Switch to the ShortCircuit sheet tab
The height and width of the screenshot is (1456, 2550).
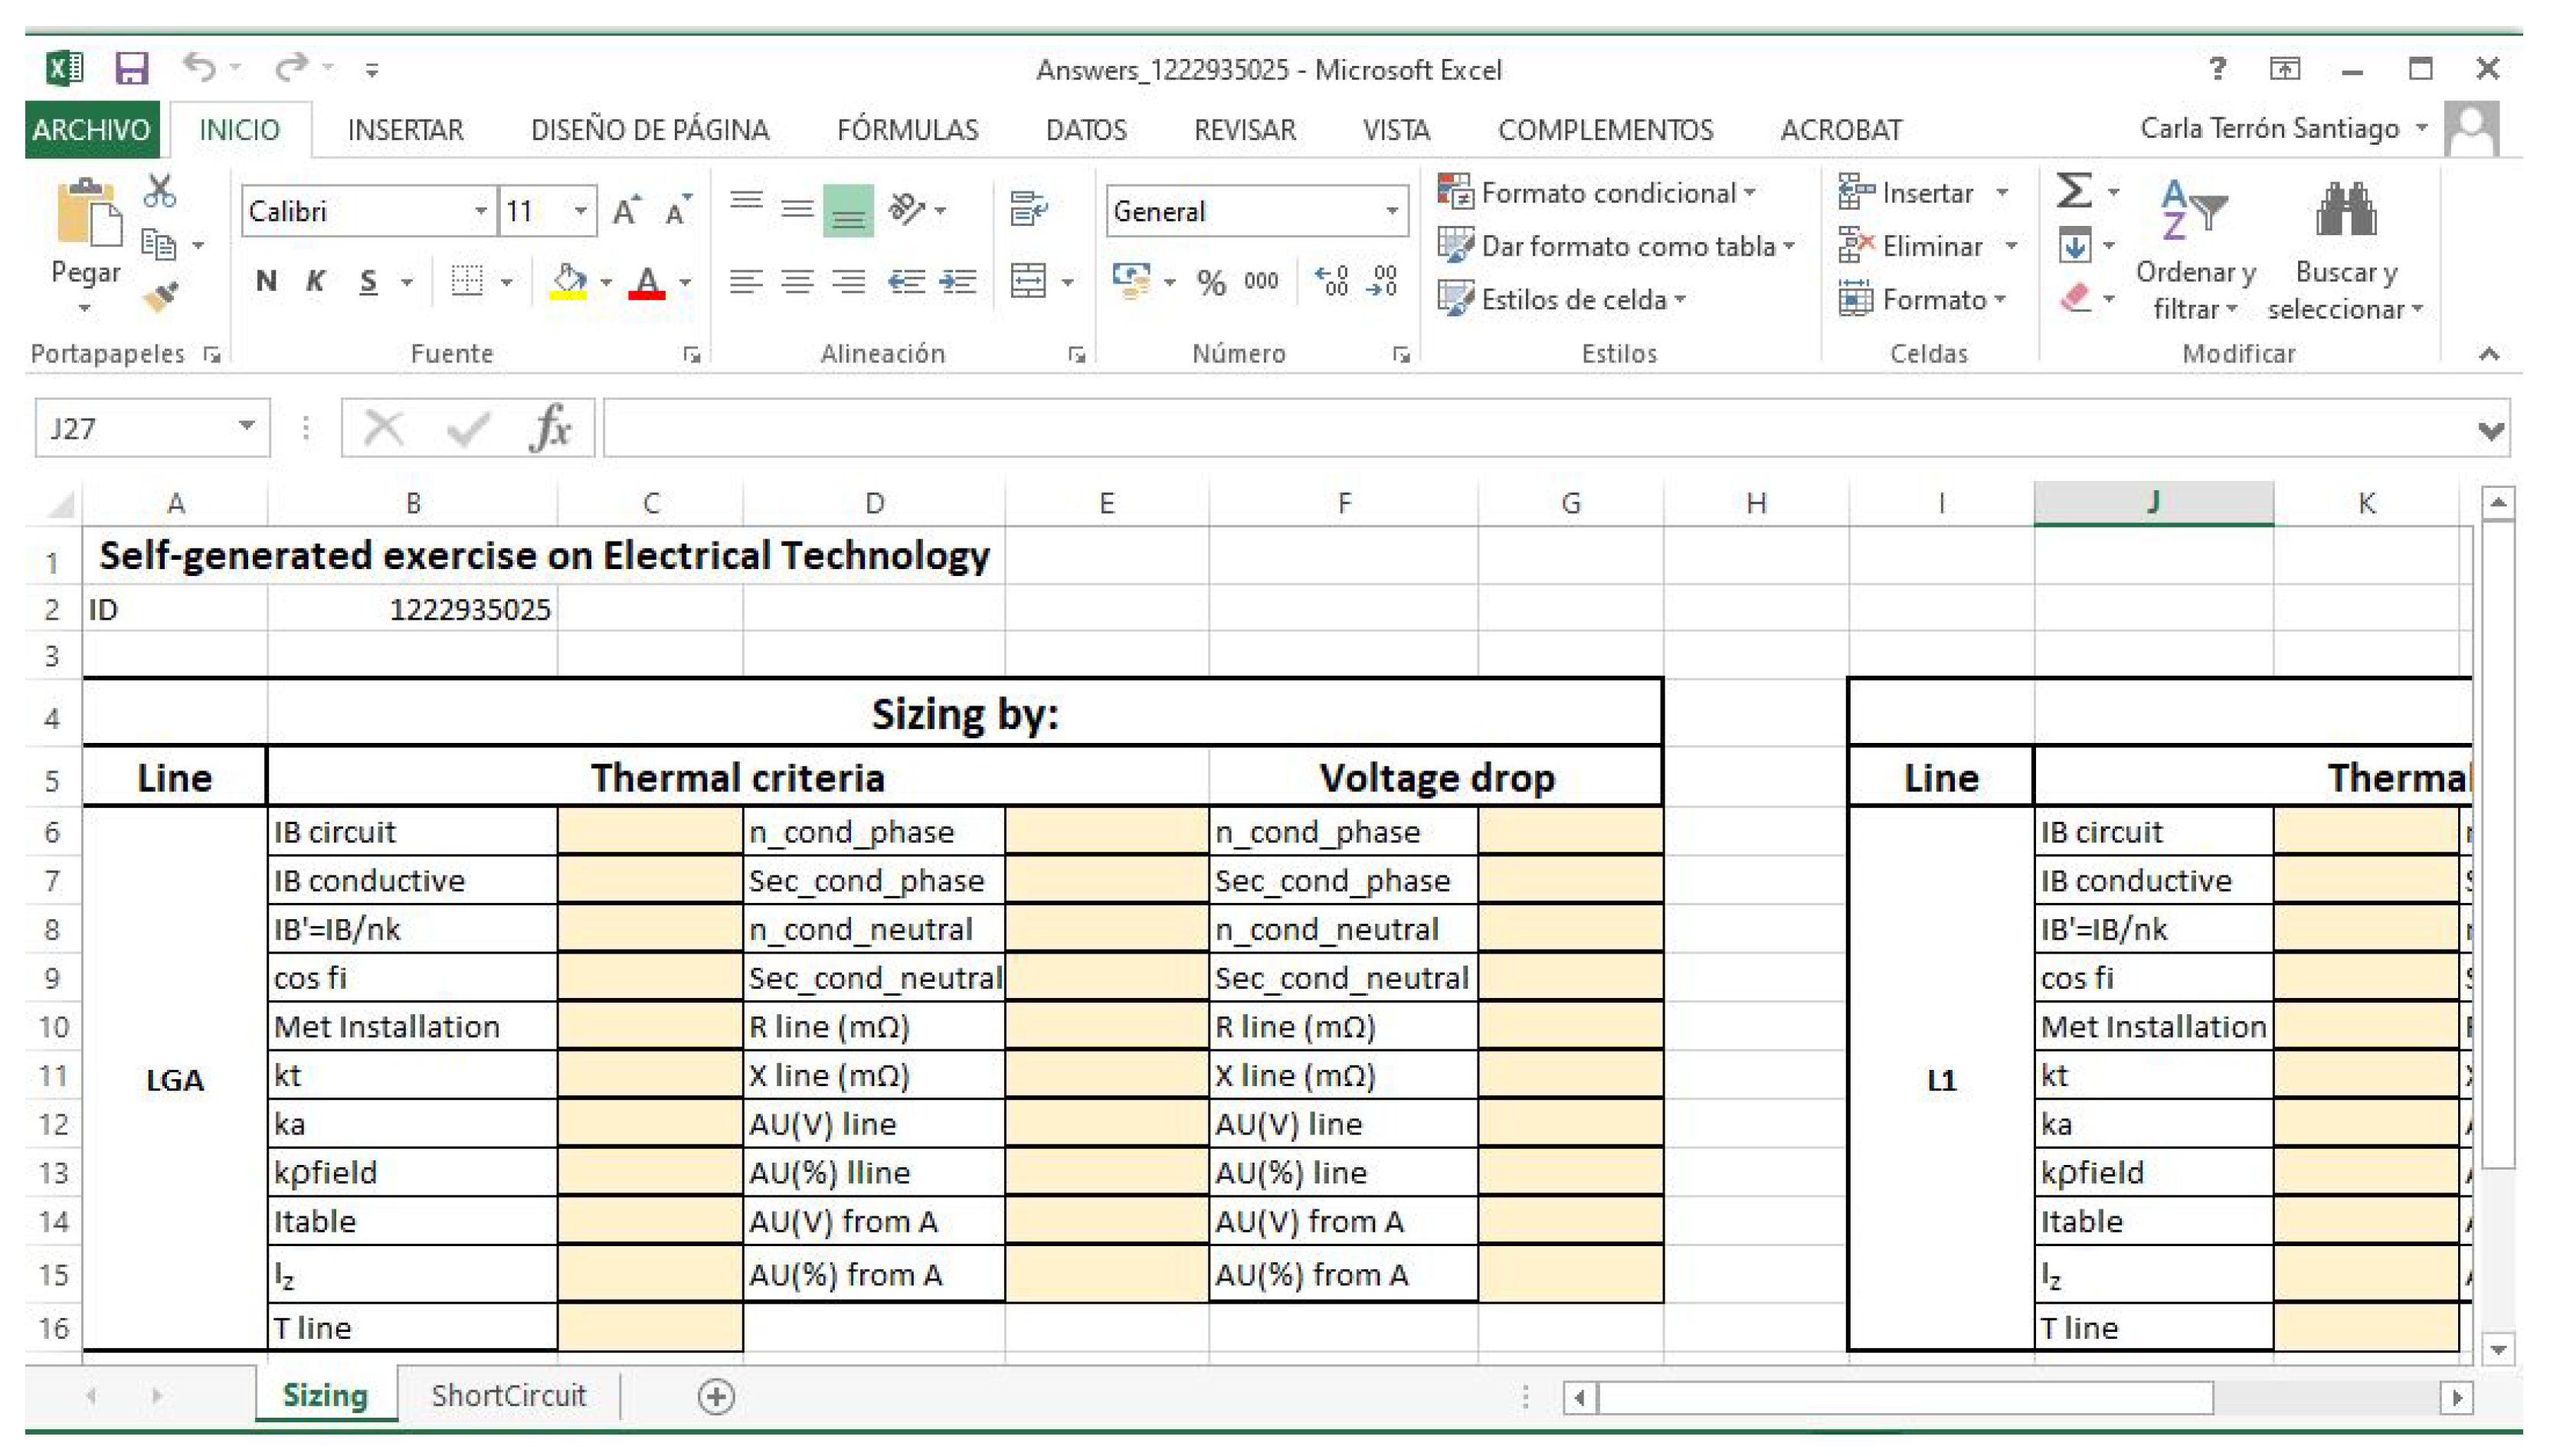tap(508, 1395)
